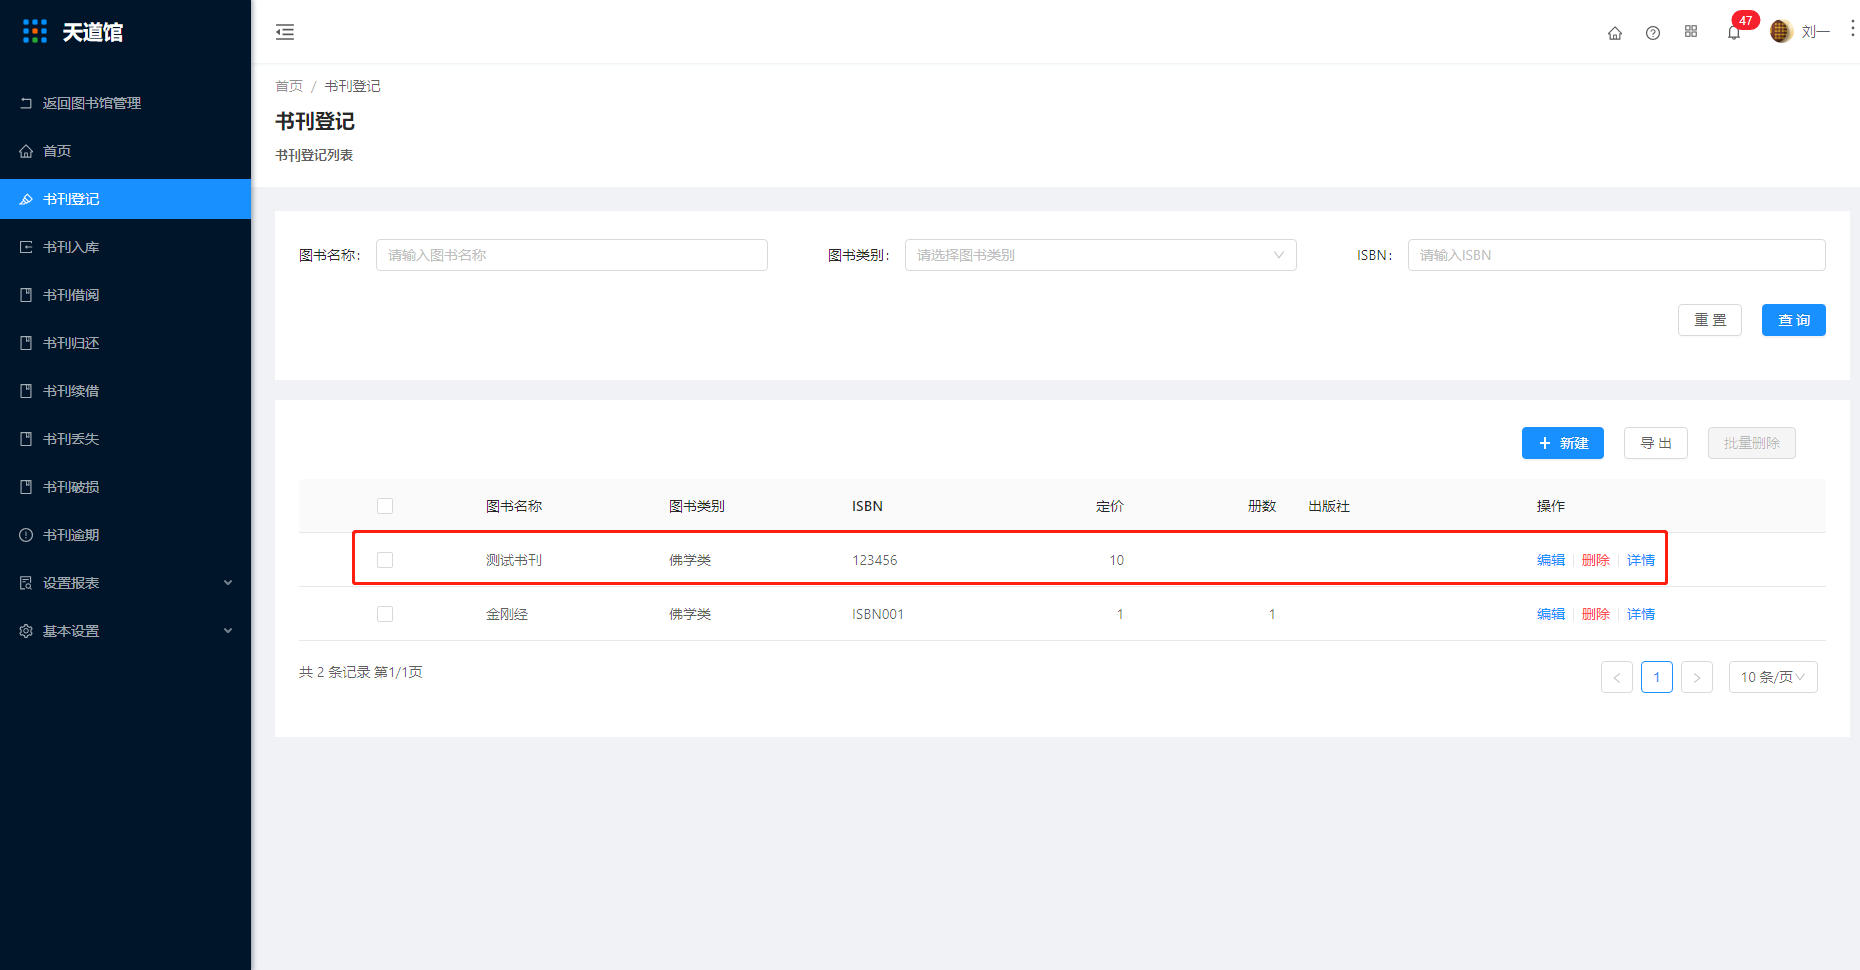1860x970 pixels.
Task: Click the 书刊破损 sidebar icon
Action: [26, 487]
